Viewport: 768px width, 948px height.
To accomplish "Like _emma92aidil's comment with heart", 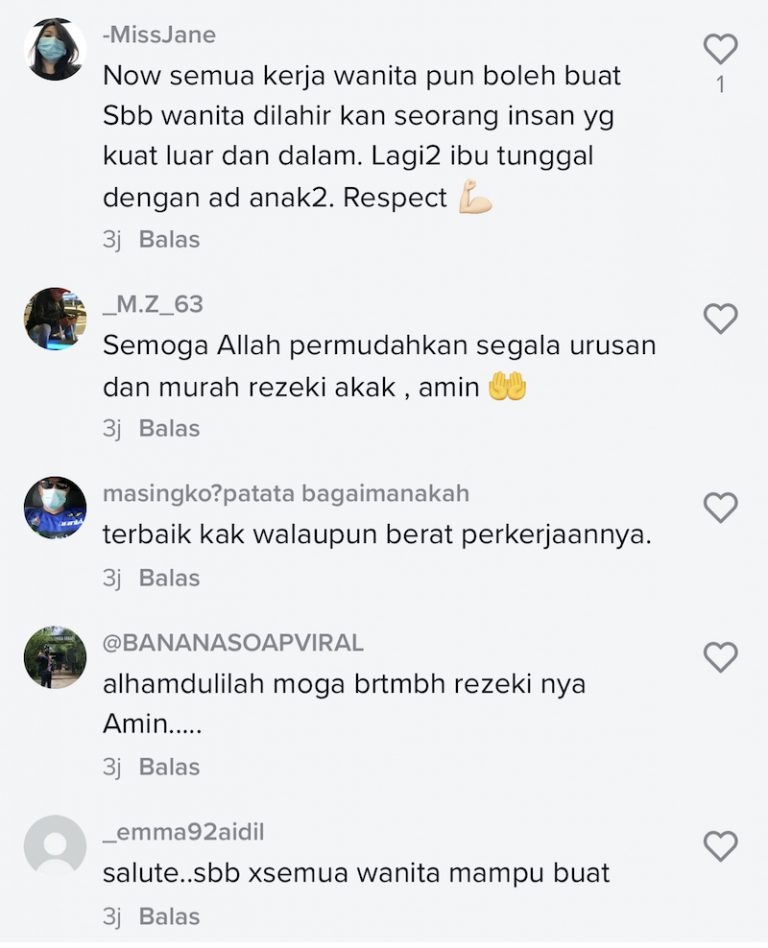I will (x=721, y=845).
